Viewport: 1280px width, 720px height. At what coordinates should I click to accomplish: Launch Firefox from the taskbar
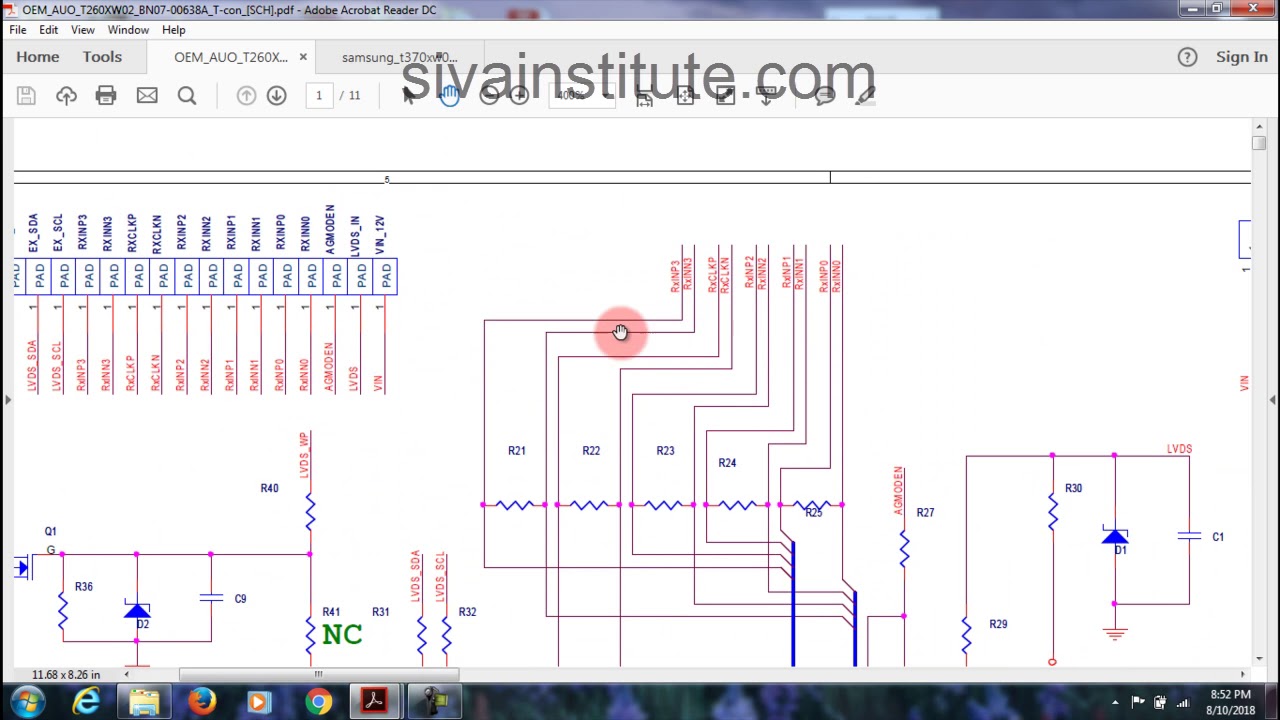202,702
